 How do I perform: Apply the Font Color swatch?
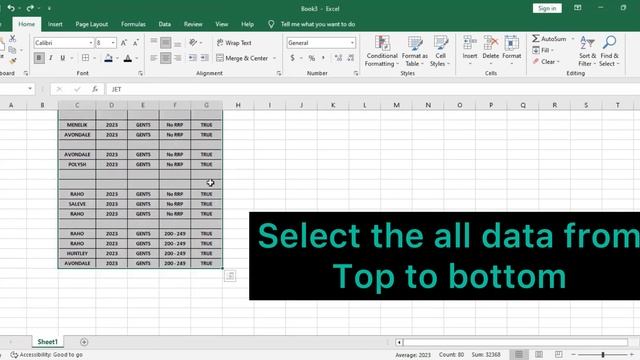(128, 58)
